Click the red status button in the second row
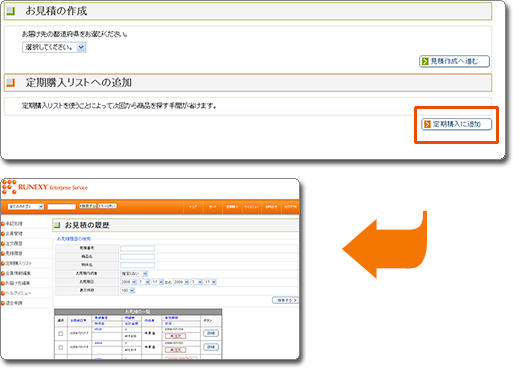 (175, 350)
